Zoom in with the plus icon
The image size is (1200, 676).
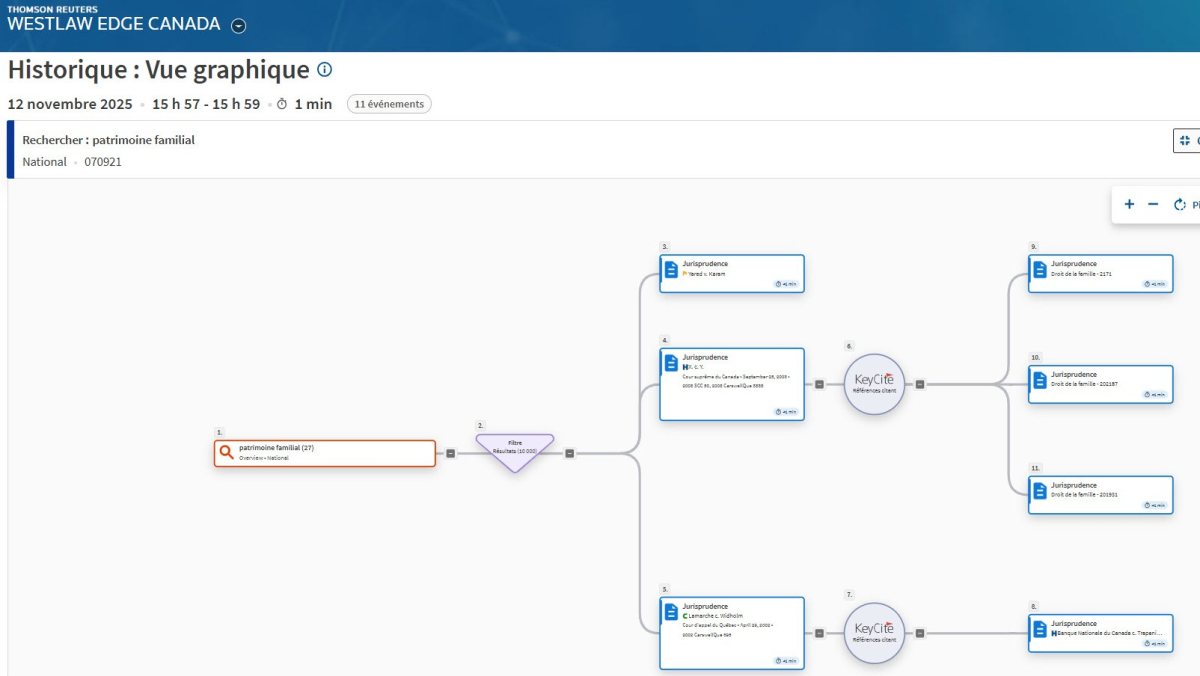1129,204
